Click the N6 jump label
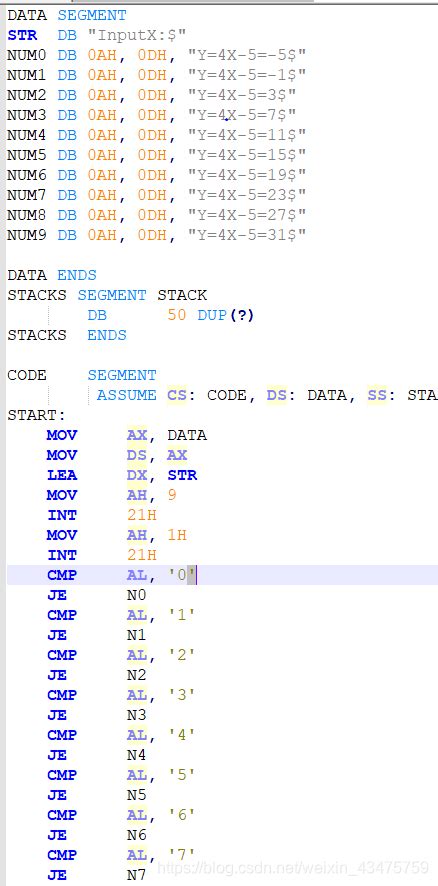The height and width of the screenshot is (886, 438). click(137, 835)
